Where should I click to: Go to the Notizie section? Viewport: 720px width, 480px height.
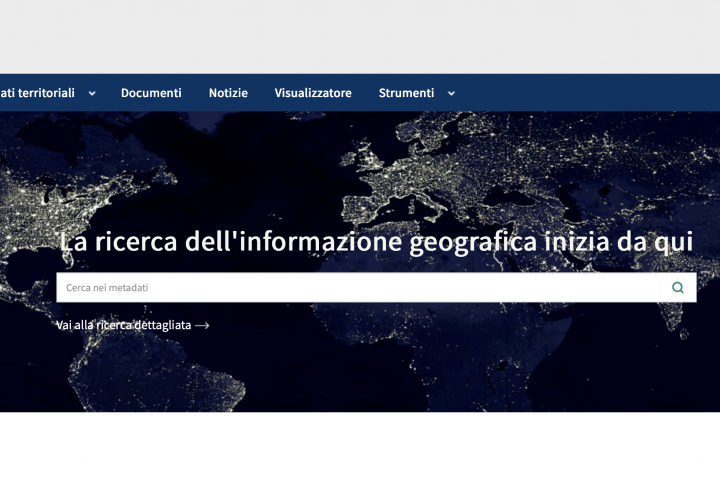(x=228, y=93)
